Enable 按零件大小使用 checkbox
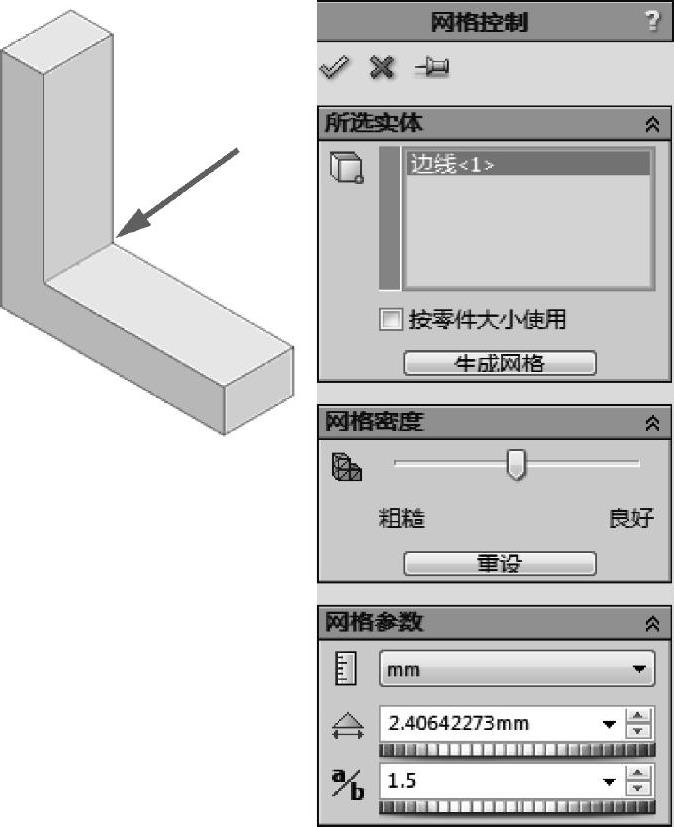 (x=391, y=320)
